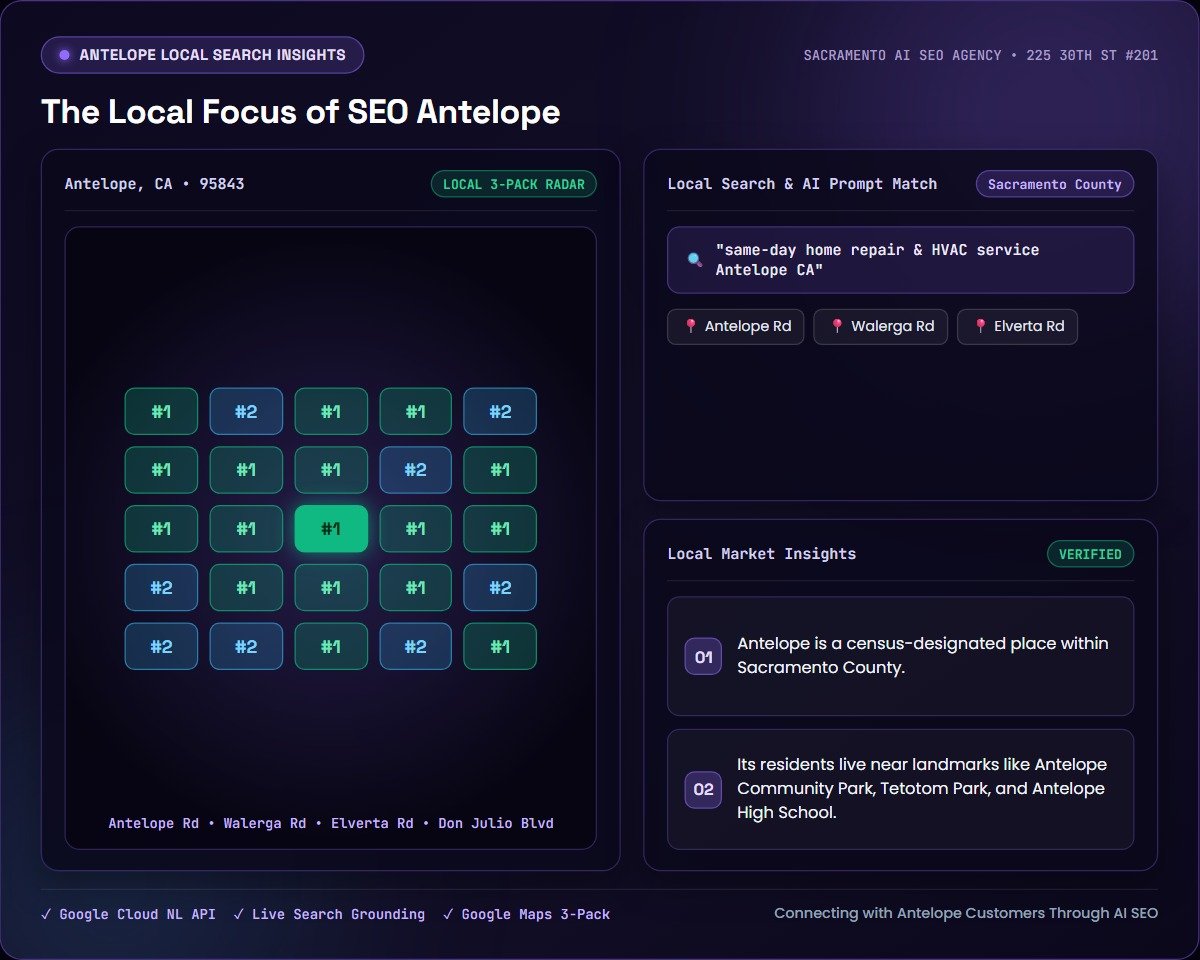Click the checkmark beside Google Cloud NL API
This screenshot has height=960, width=1200.
[46, 914]
